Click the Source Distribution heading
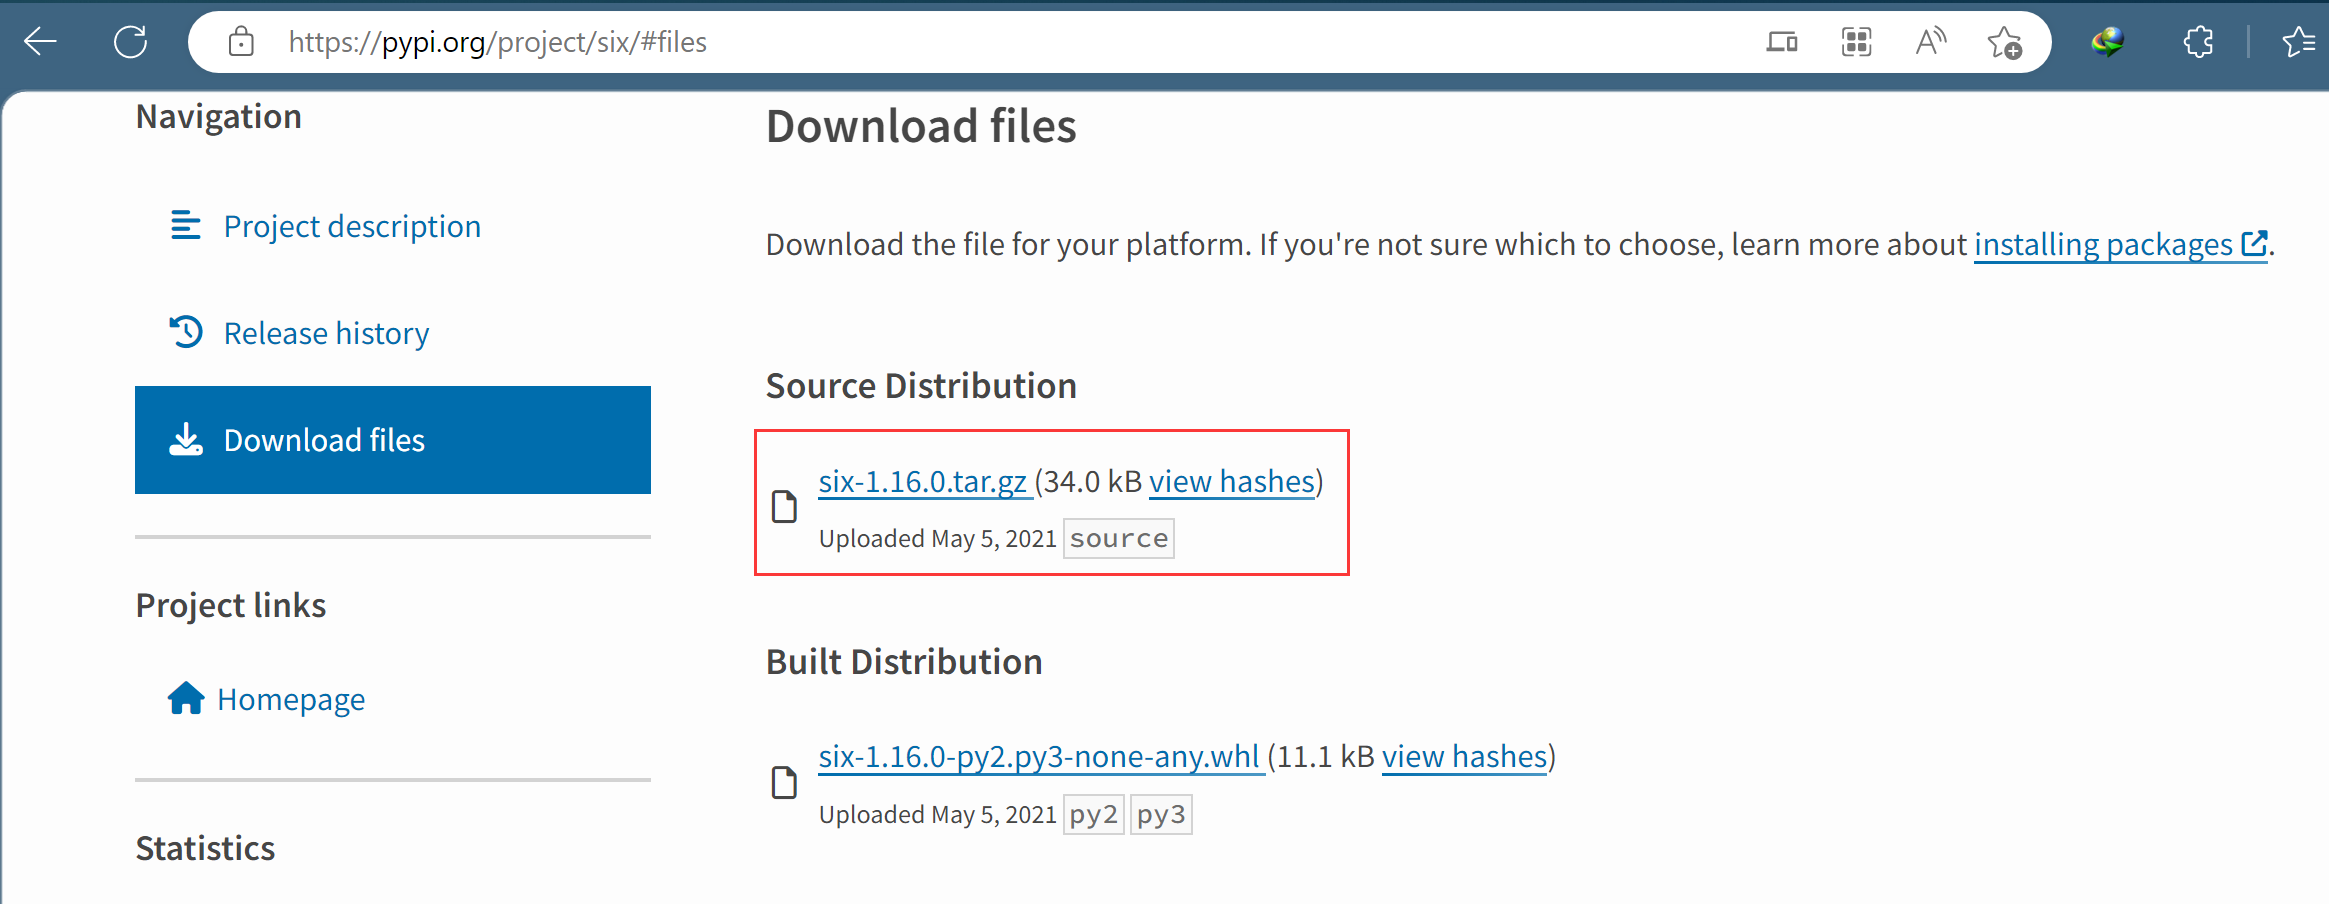The image size is (2329, 904). (921, 386)
